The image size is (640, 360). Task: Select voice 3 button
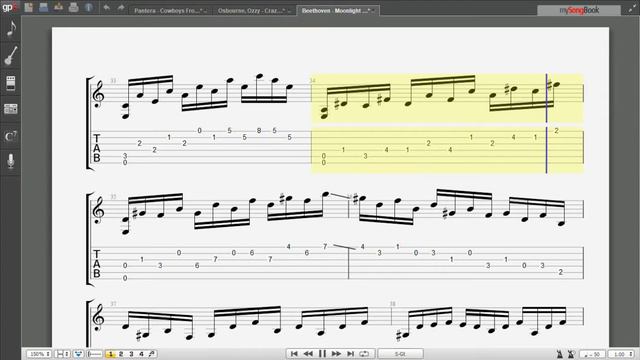point(131,354)
